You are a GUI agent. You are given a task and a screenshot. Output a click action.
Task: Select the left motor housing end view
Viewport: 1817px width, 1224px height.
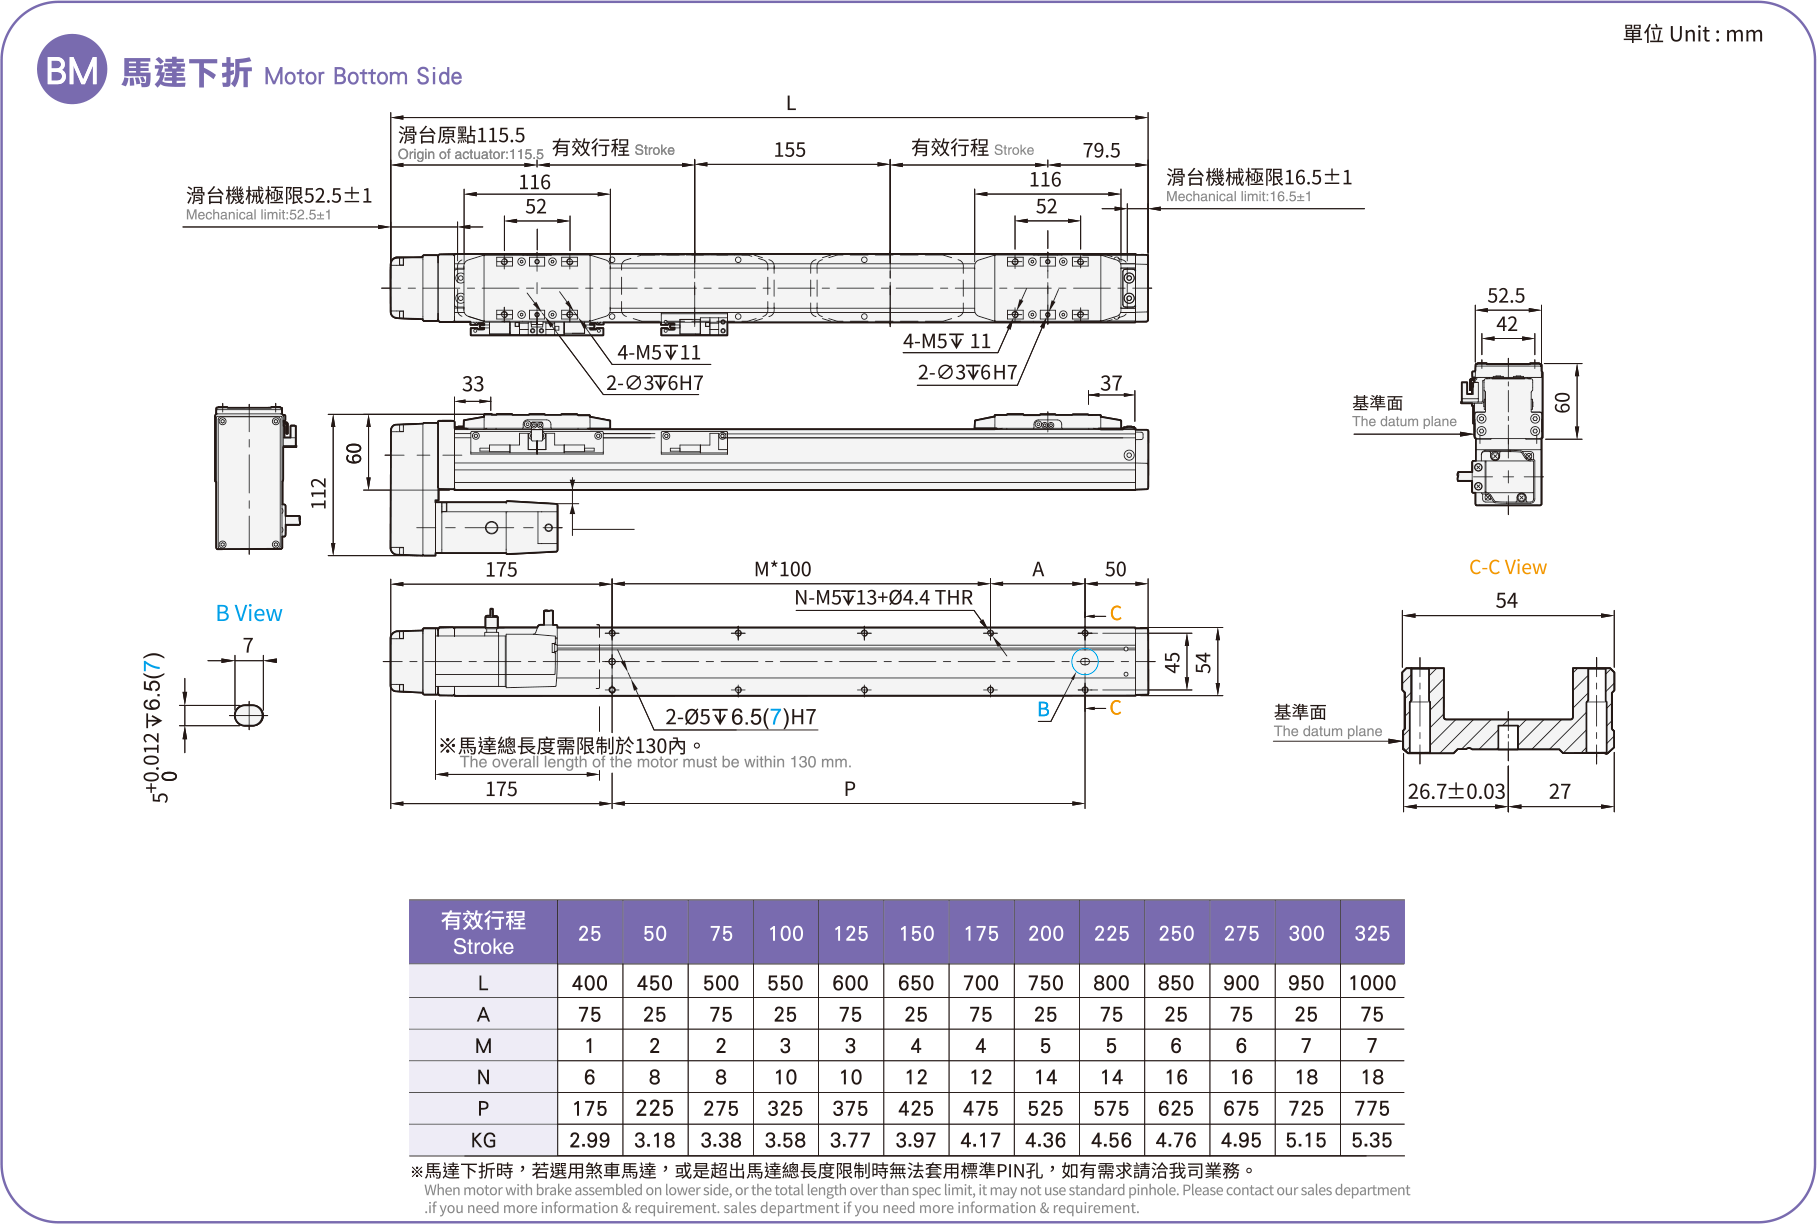point(252,478)
